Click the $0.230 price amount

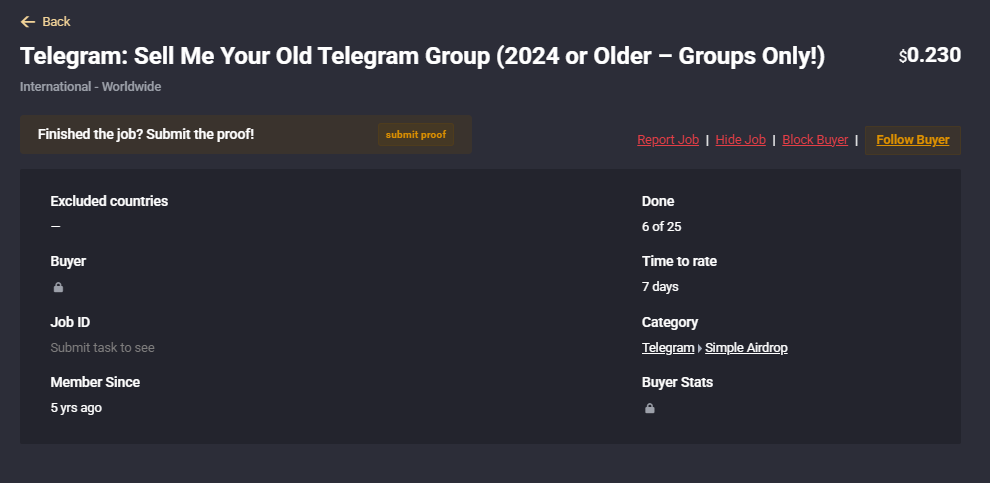pyautogui.click(x=929, y=56)
